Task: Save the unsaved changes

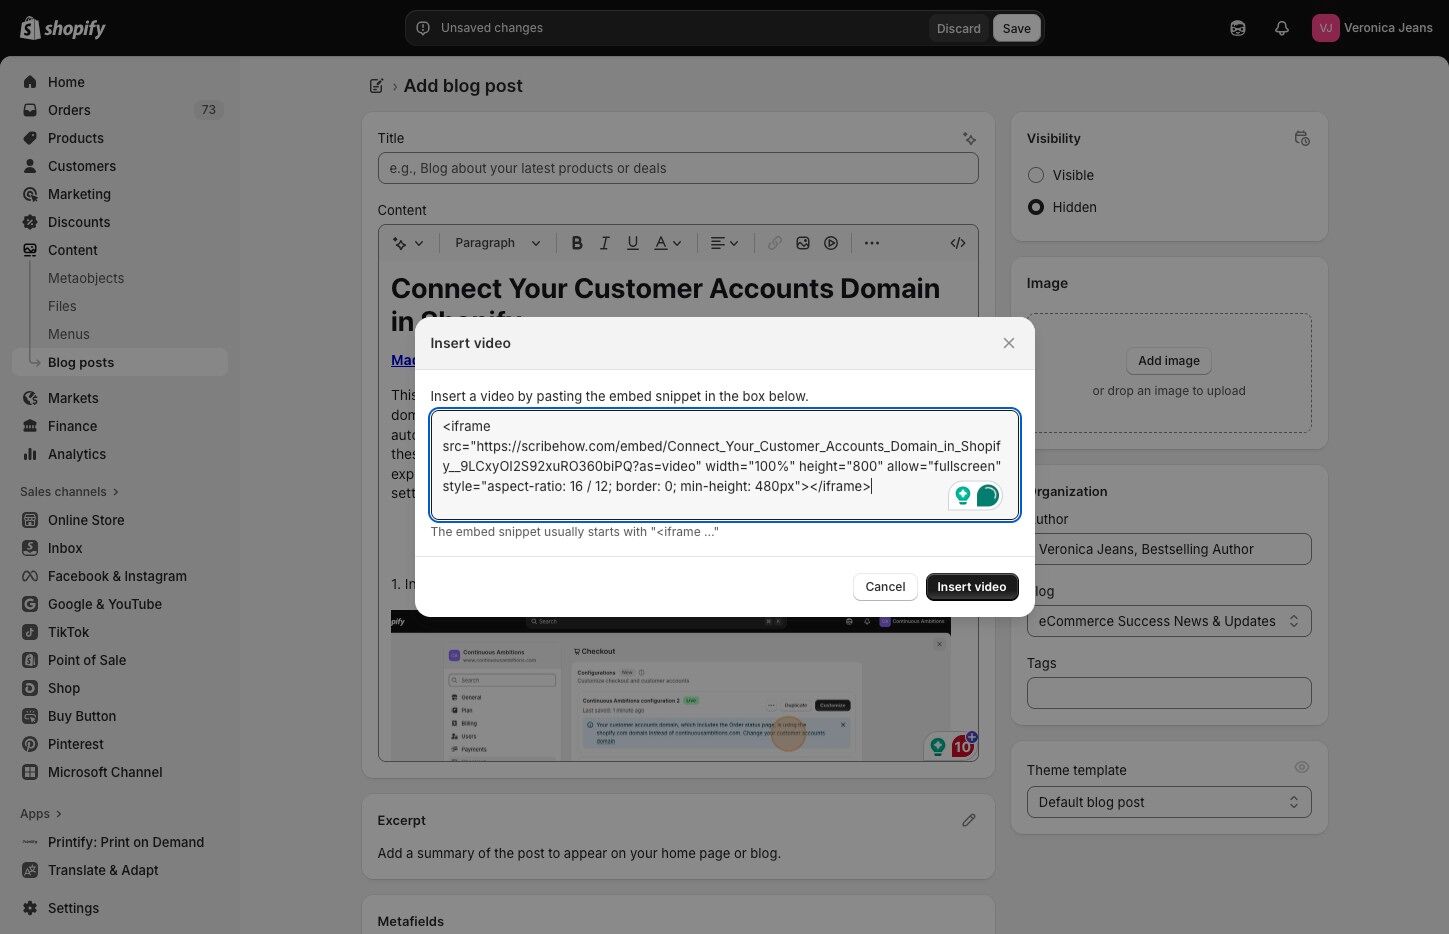Action: pos(1017,28)
